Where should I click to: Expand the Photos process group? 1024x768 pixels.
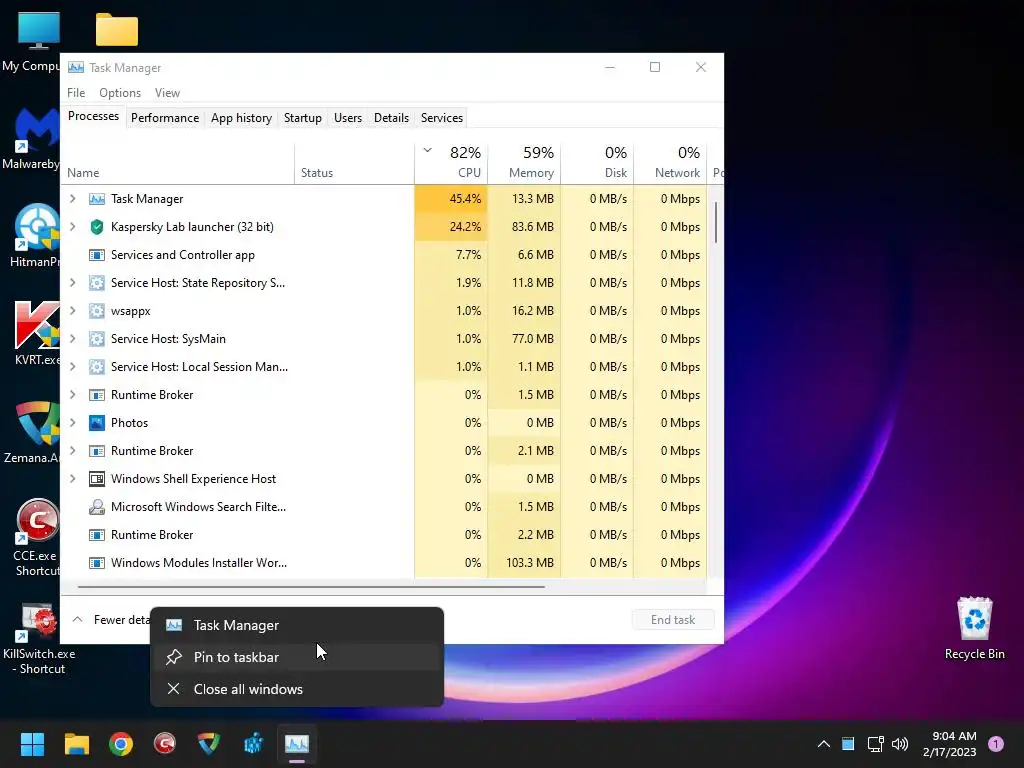coord(72,423)
